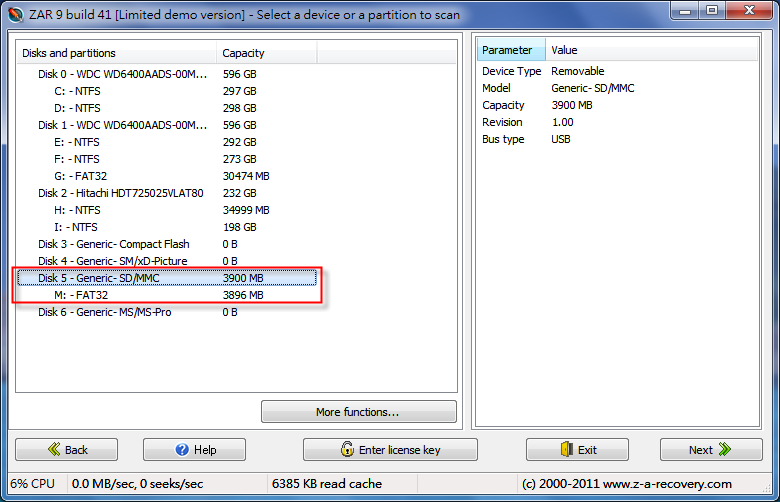Click the green double-arrow on Next button
This screenshot has width=780, height=502.
pos(725,449)
